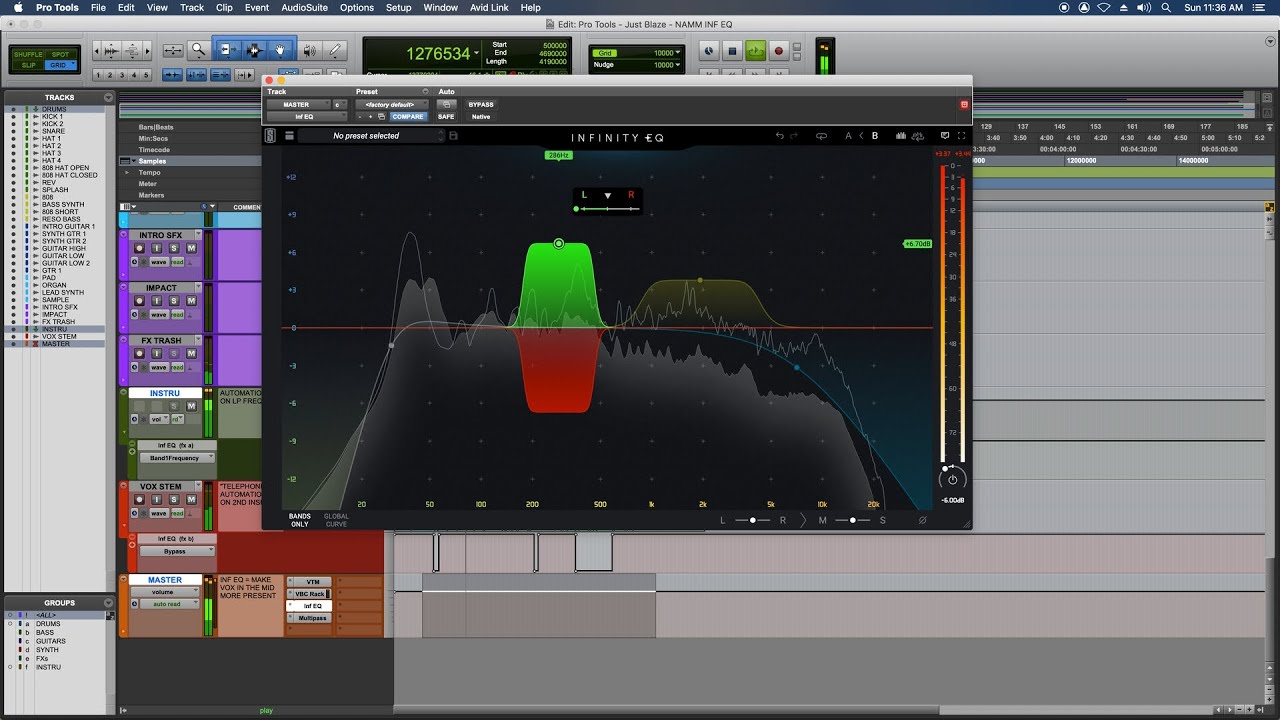Screen dimensions: 1280x720
Task: Open main counter format dropdown arrow
Action: tap(476, 53)
